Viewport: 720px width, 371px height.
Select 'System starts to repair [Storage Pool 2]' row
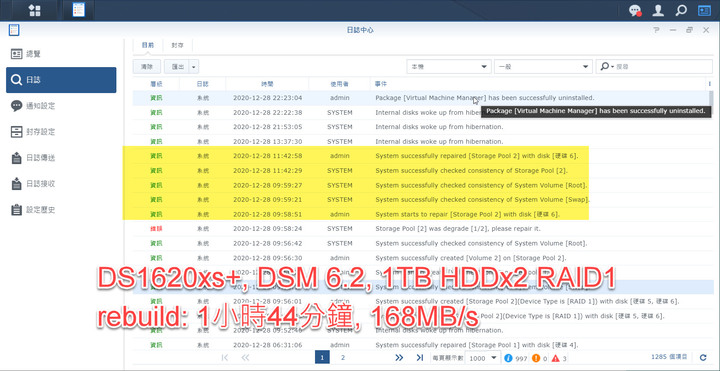(x=420, y=214)
